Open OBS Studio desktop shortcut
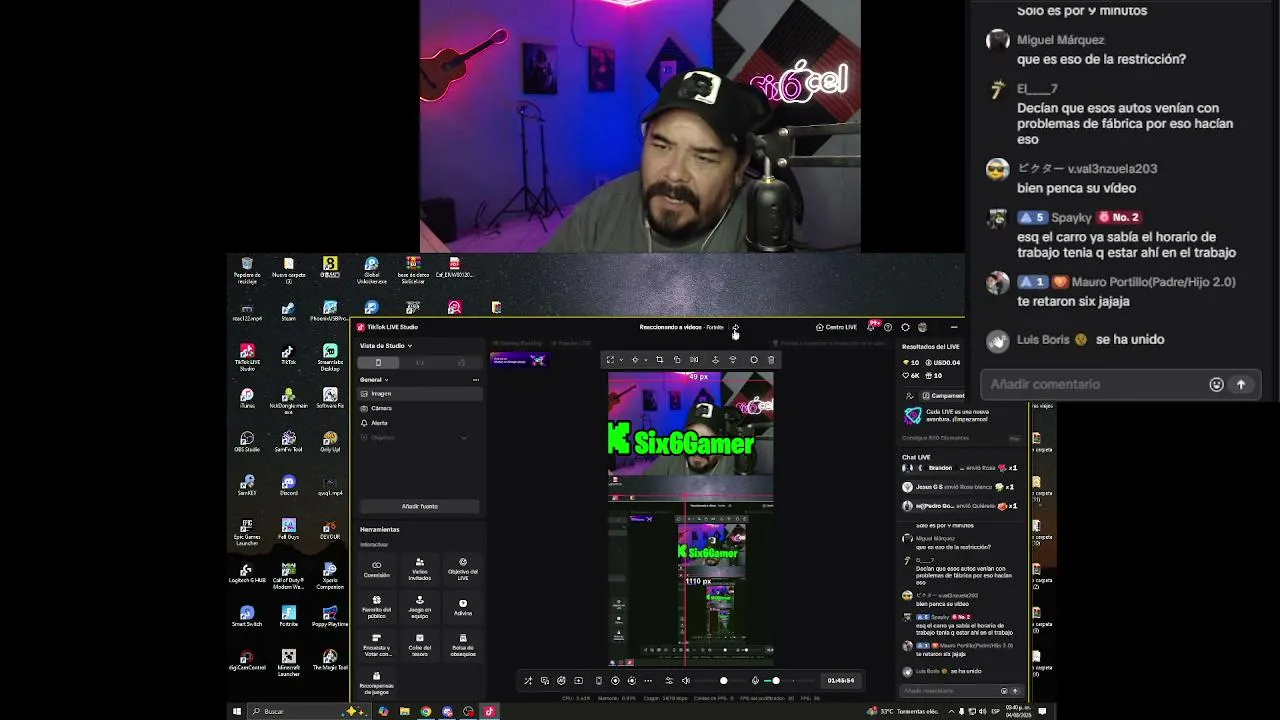The image size is (1280, 720). (247, 442)
